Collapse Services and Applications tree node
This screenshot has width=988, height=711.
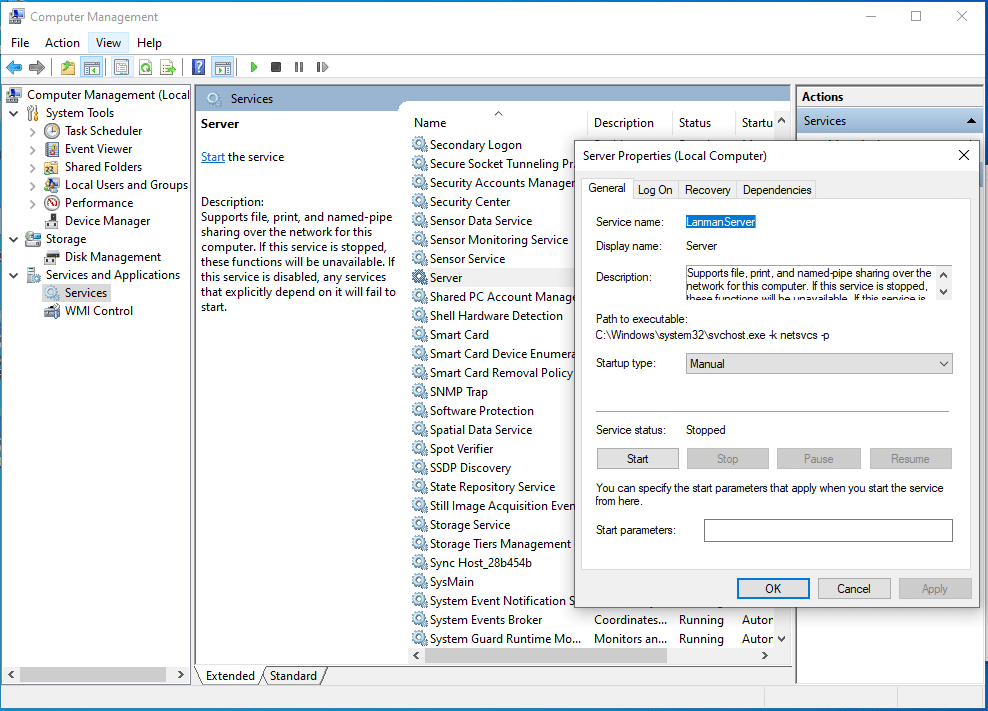point(14,275)
